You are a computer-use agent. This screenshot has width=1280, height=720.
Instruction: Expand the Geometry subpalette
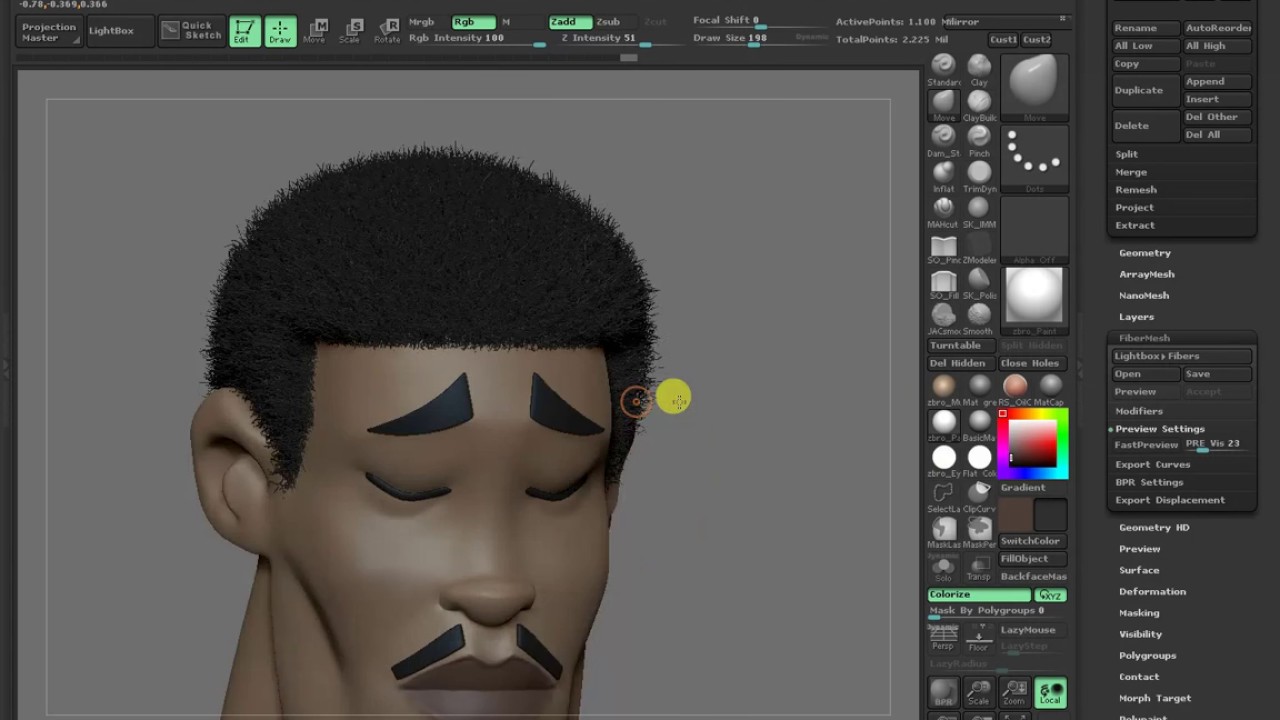[1145, 253]
